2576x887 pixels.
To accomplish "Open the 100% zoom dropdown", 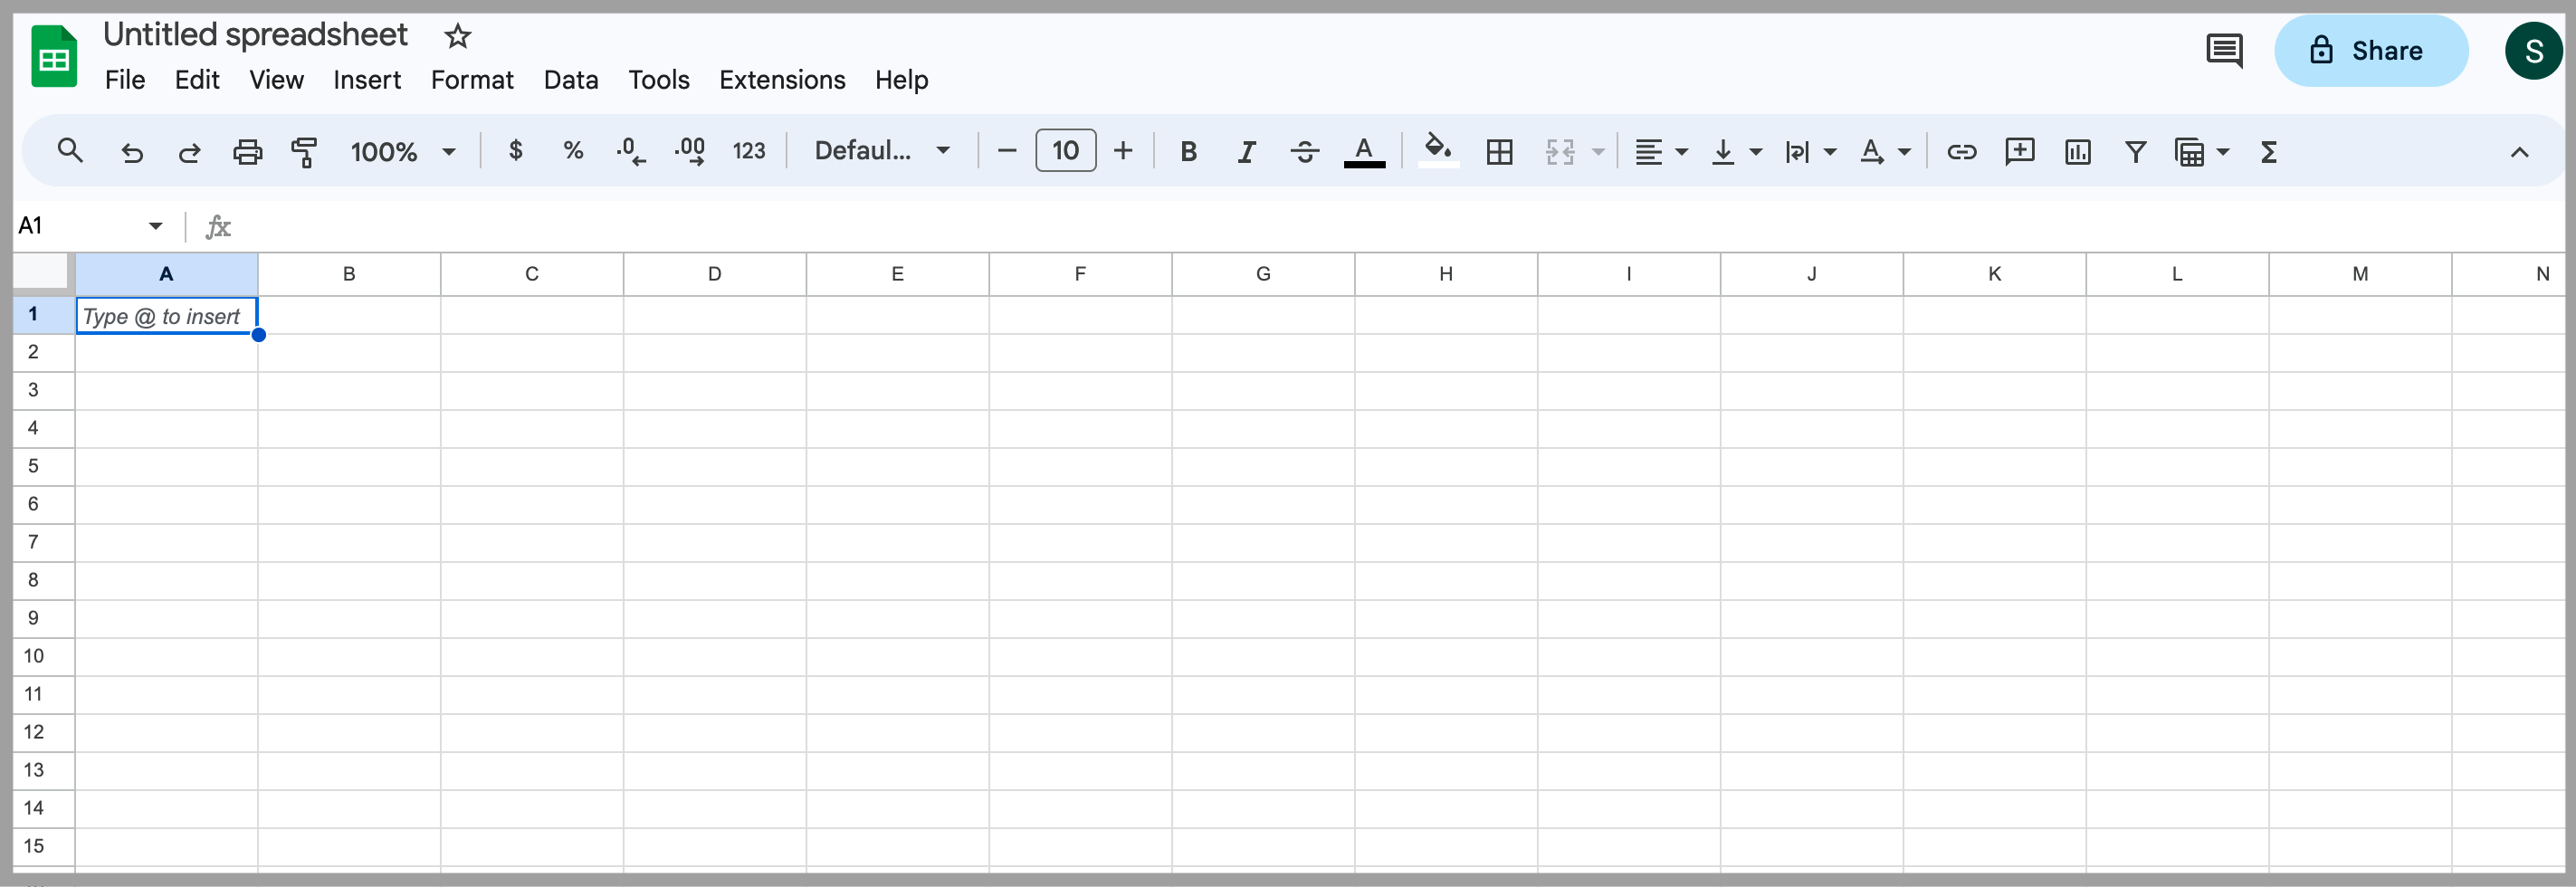I will [x=402, y=152].
